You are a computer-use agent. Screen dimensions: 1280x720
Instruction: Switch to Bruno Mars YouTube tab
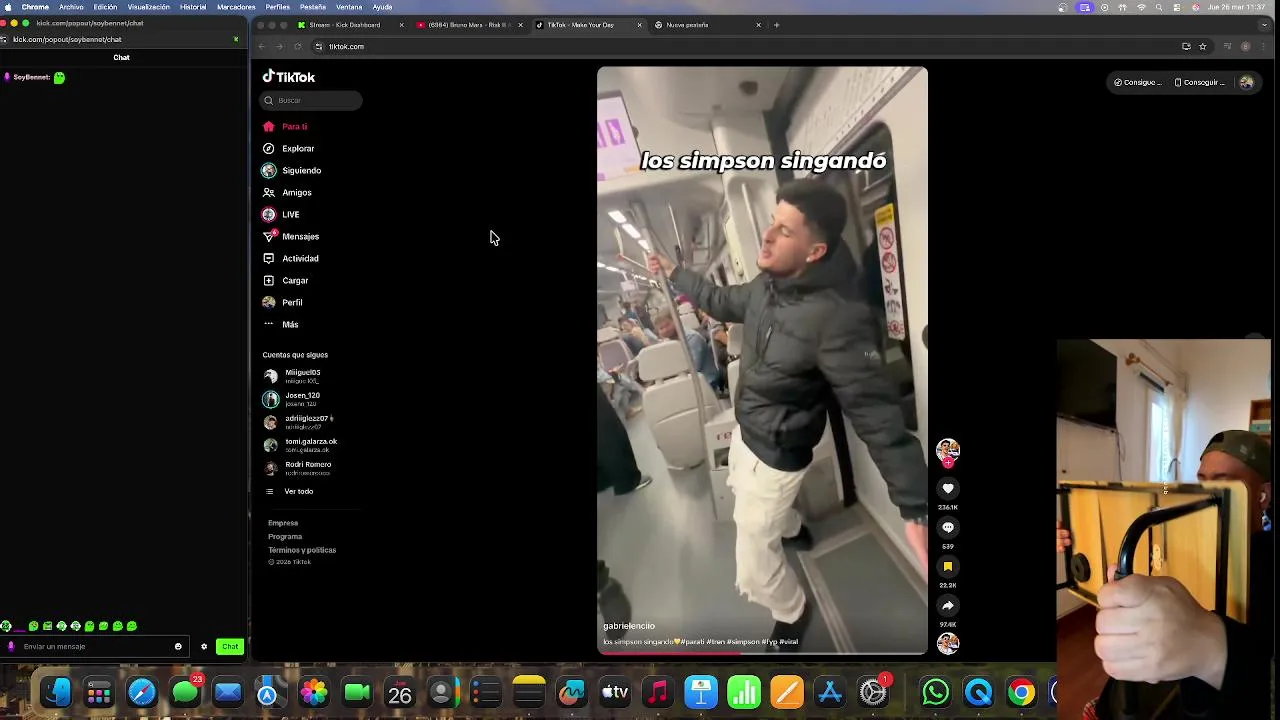tap(470, 25)
